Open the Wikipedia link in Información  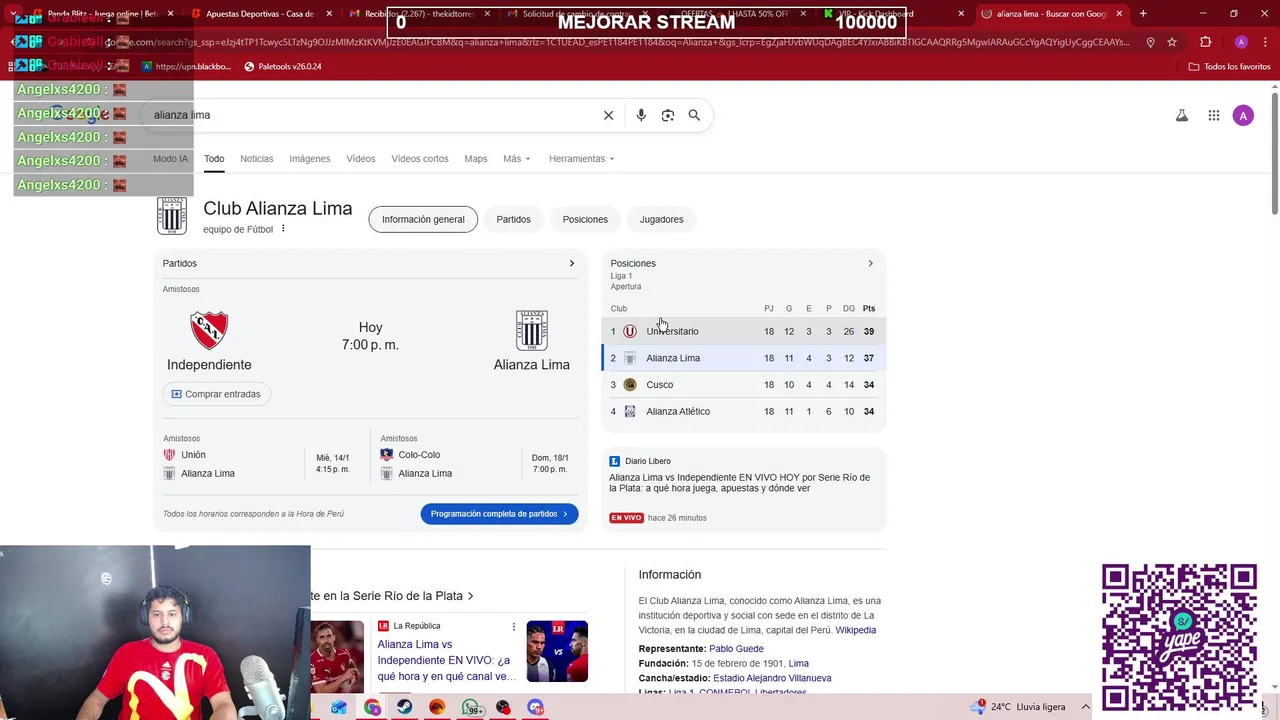[856, 630]
